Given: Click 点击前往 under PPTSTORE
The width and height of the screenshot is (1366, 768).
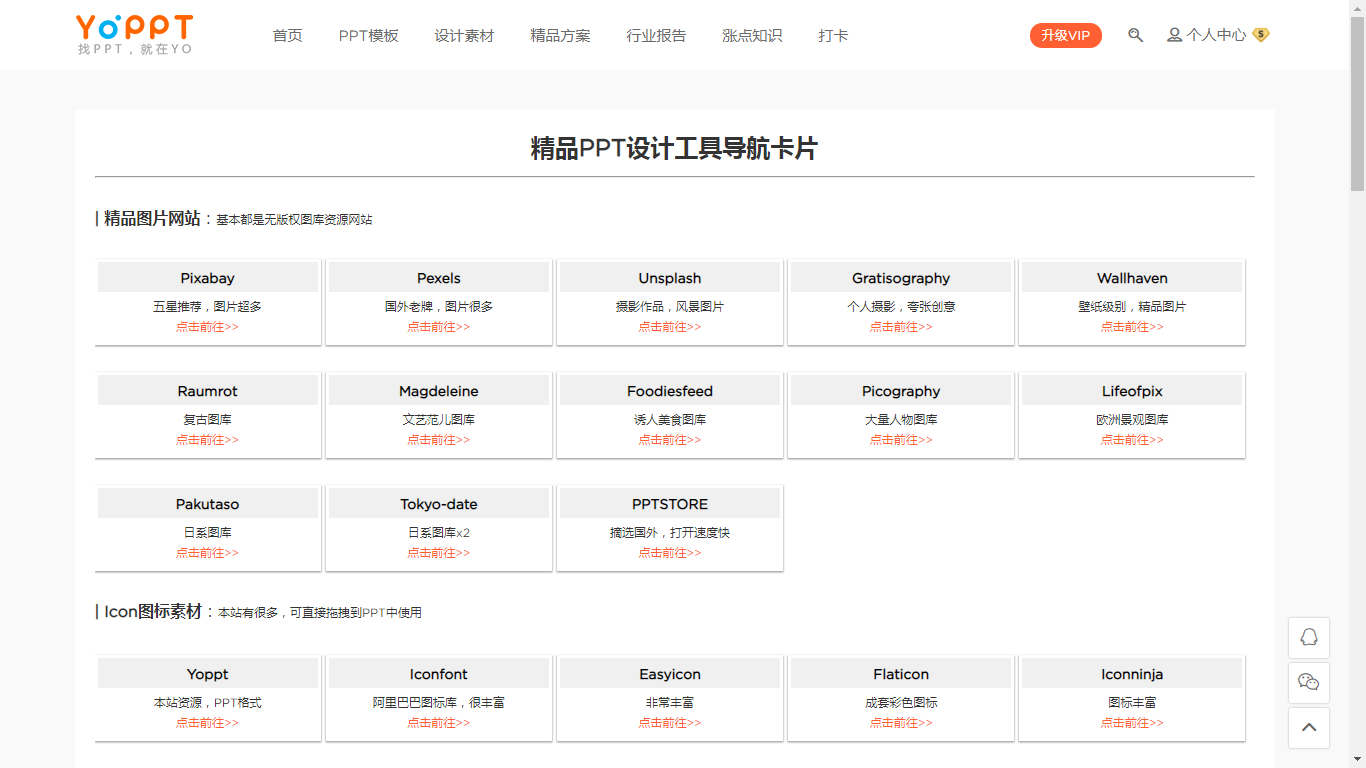Looking at the screenshot, I should tap(670, 553).
